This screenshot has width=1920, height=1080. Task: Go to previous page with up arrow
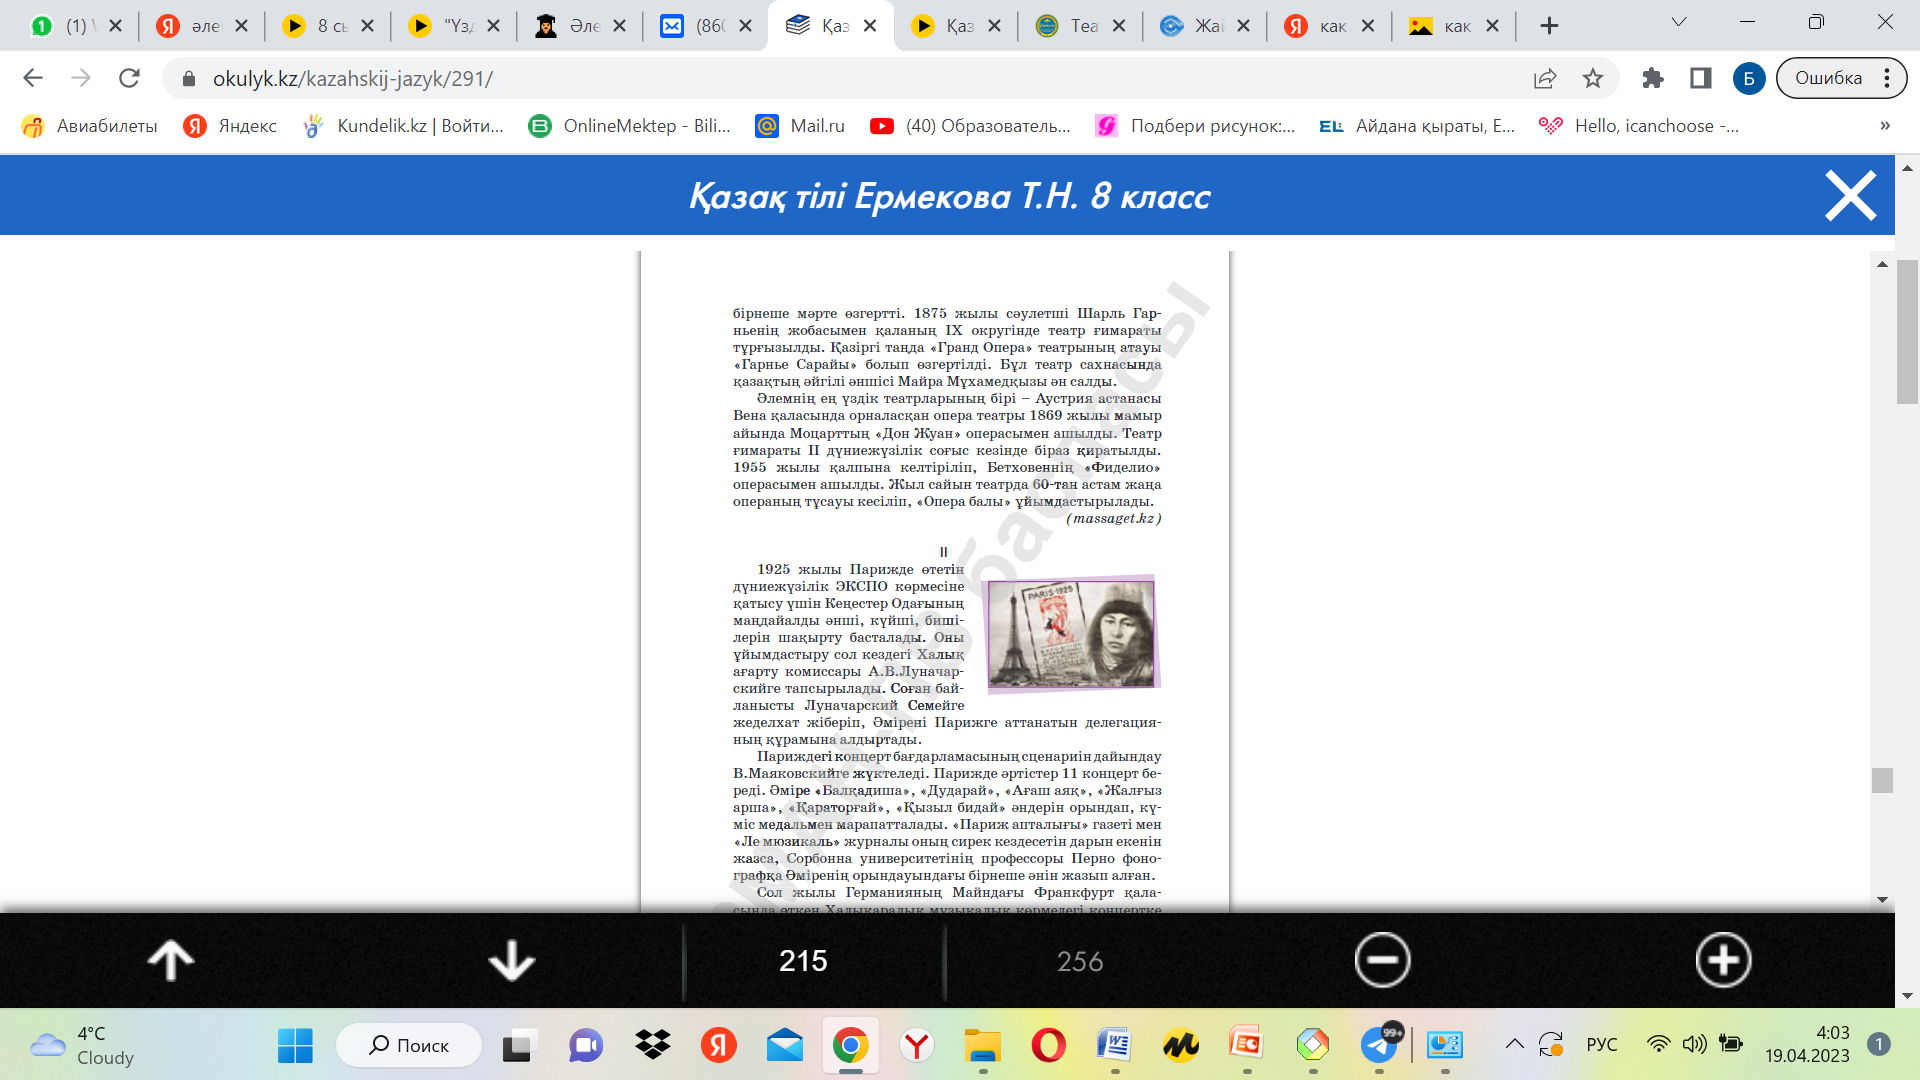coord(171,960)
